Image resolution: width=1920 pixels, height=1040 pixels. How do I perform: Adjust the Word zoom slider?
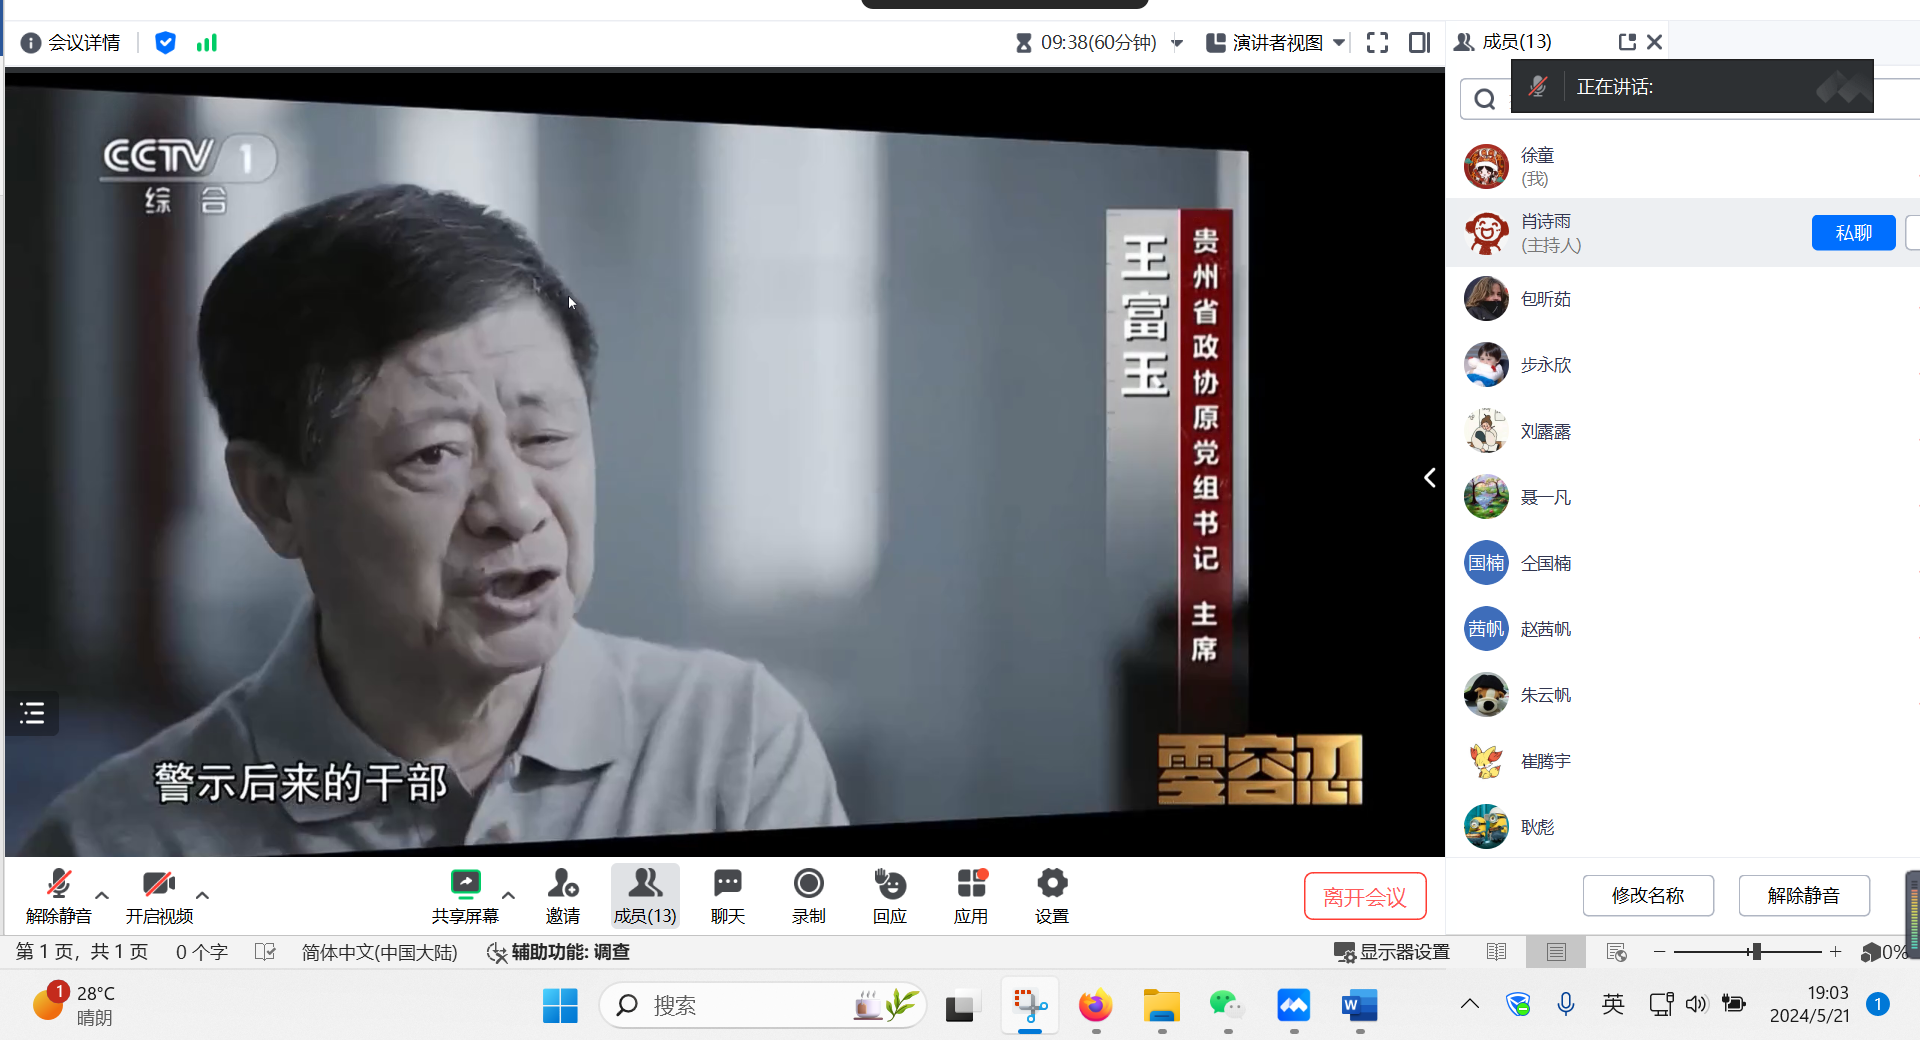(1755, 952)
